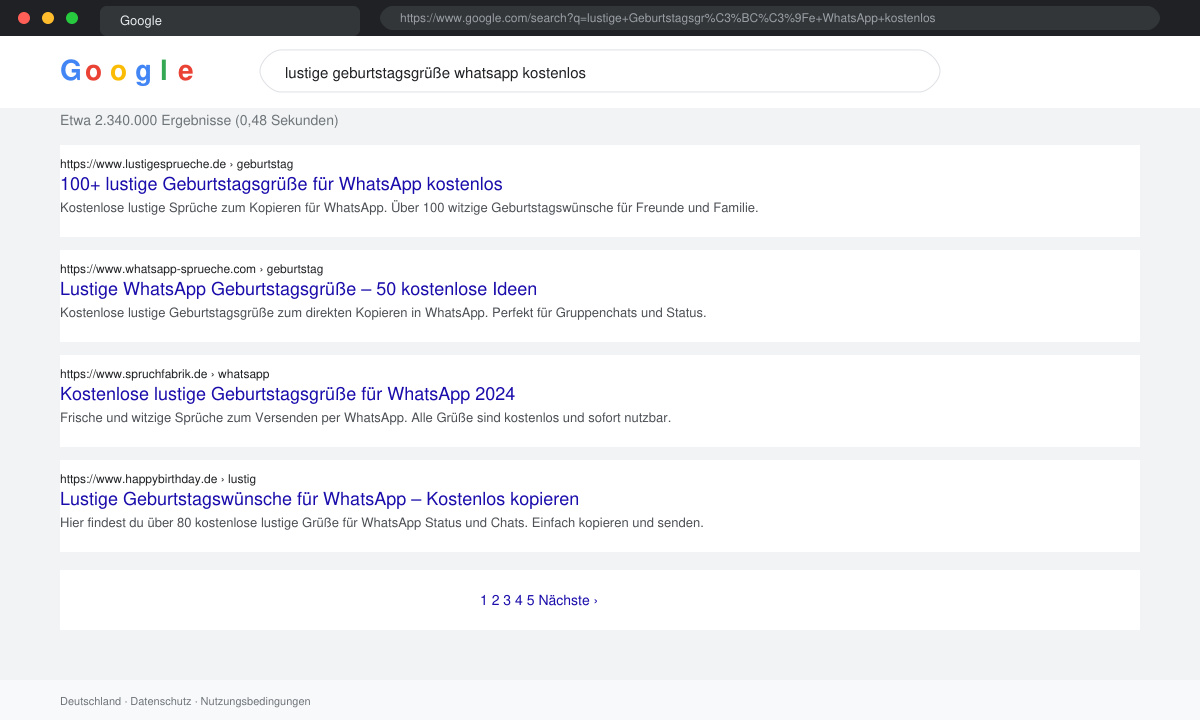Select the Google browser tab

(230, 20)
